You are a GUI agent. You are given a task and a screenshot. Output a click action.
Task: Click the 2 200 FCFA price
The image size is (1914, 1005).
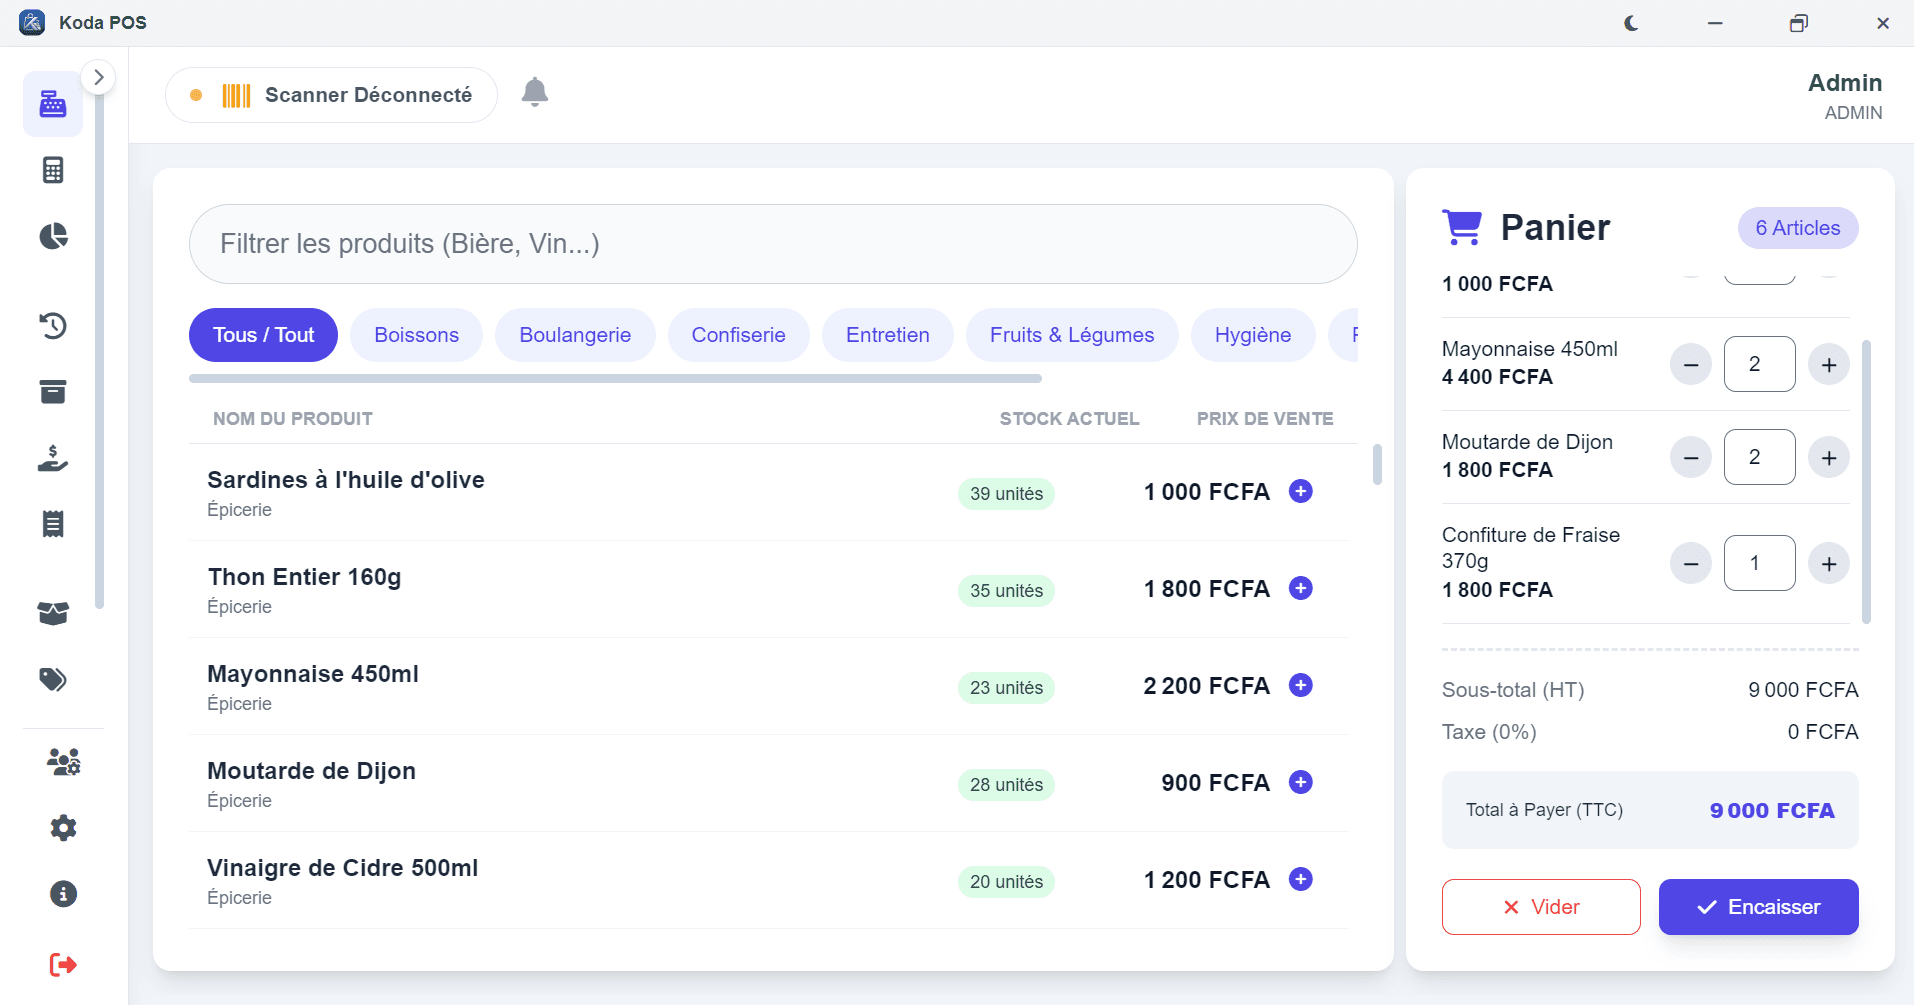[x=1206, y=686]
